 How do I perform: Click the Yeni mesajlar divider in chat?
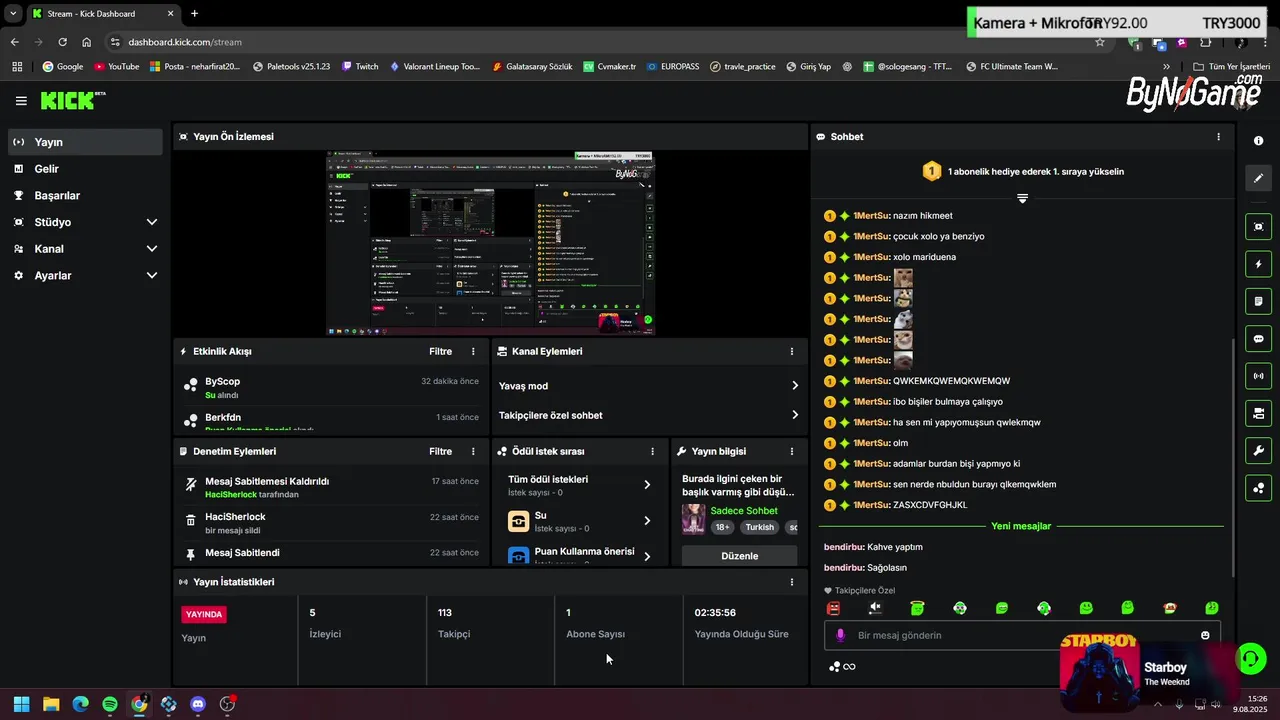[1021, 526]
